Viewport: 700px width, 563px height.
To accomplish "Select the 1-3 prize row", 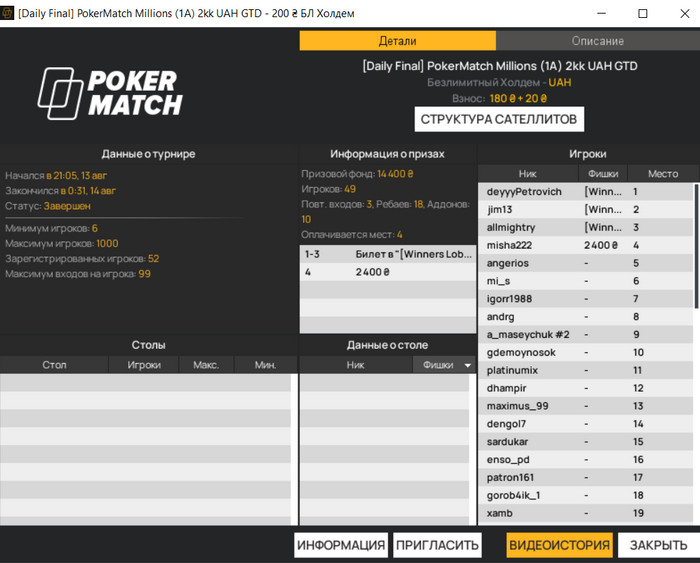I will coord(388,254).
